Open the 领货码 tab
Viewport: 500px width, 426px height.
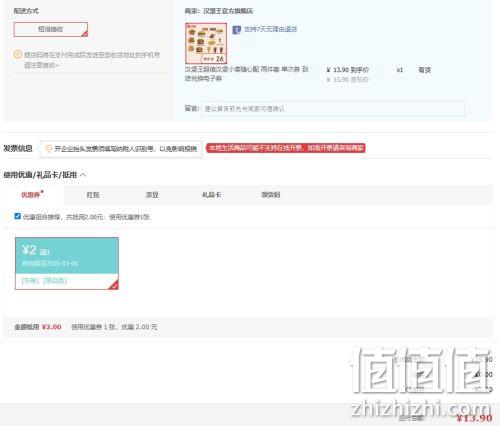271,195
